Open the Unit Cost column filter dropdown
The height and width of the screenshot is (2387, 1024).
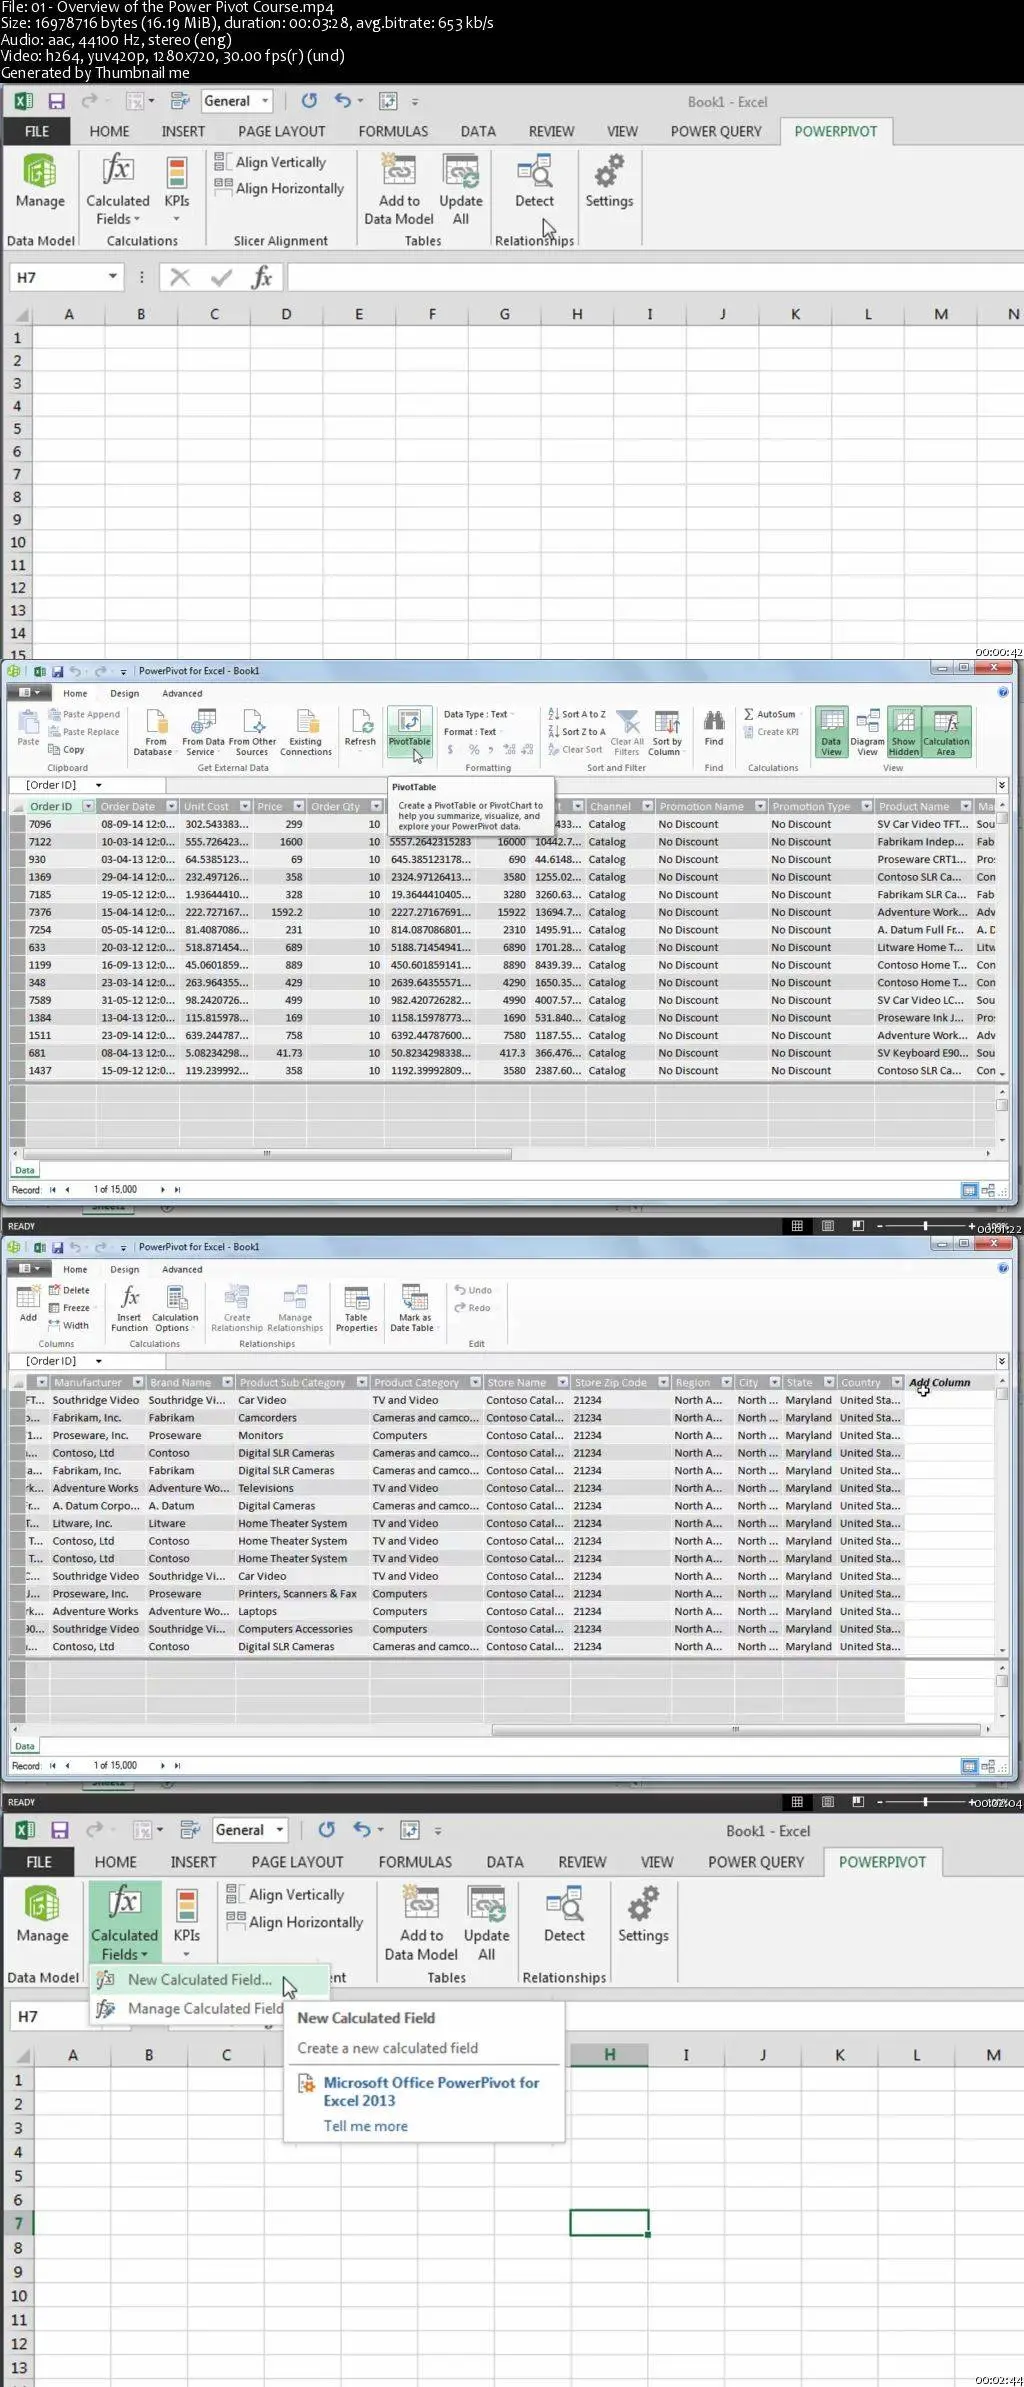(x=245, y=806)
